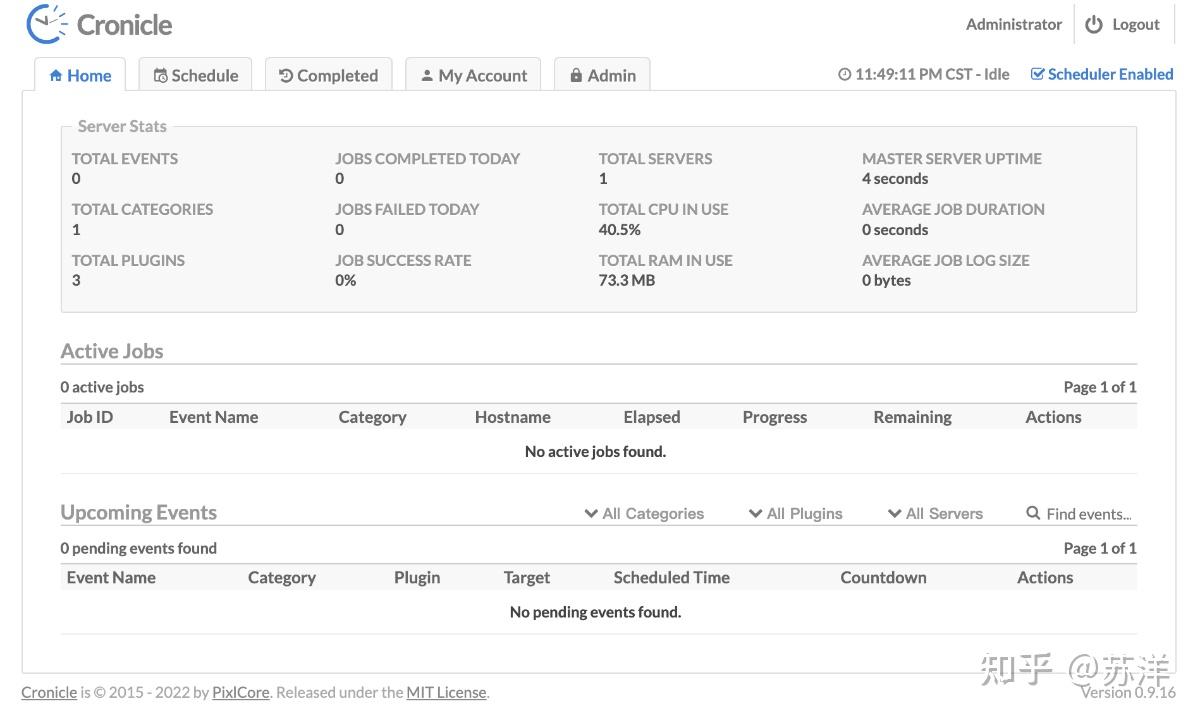Image resolution: width=1200 pixels, height=718 pixels.
Task: Expand the All Plugins filter
Action: pyautogui.click(x=796, y=513)
